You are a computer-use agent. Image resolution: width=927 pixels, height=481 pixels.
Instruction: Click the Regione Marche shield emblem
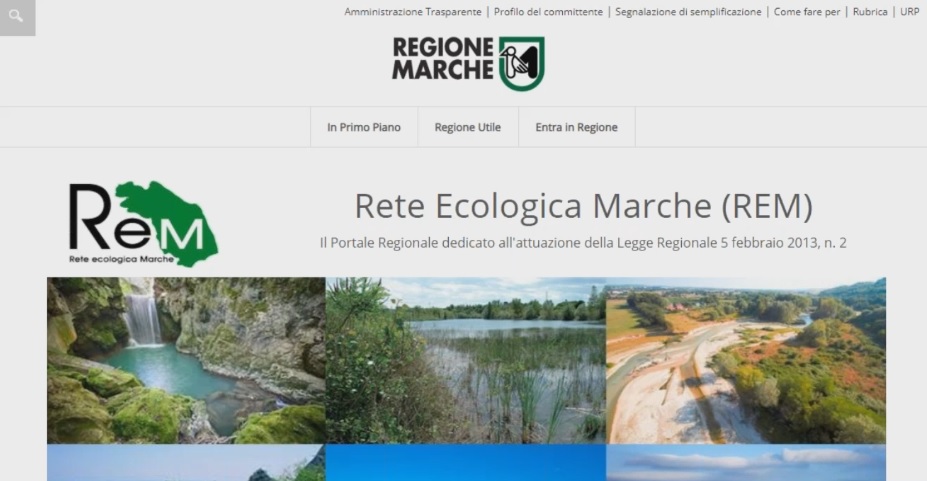click(521, 63)
